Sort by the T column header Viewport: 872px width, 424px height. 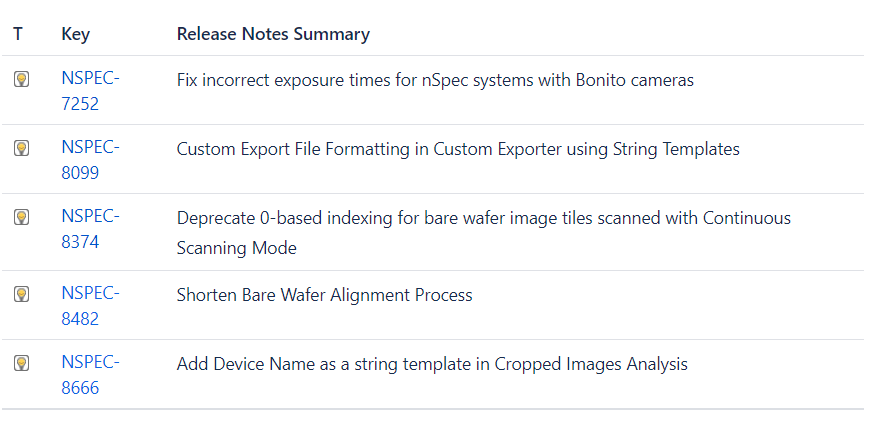tap(18, 34)
